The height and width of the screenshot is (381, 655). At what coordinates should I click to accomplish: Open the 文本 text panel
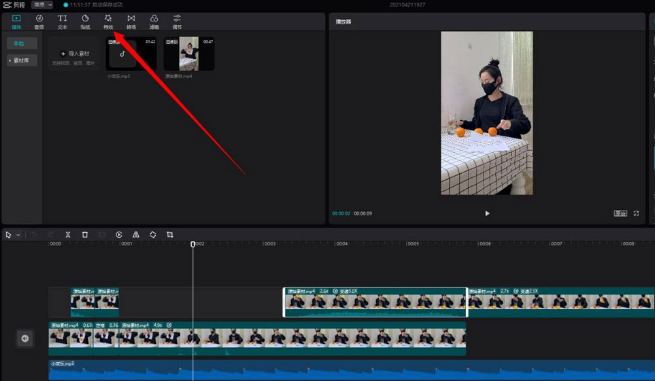(x=62, y=22)
